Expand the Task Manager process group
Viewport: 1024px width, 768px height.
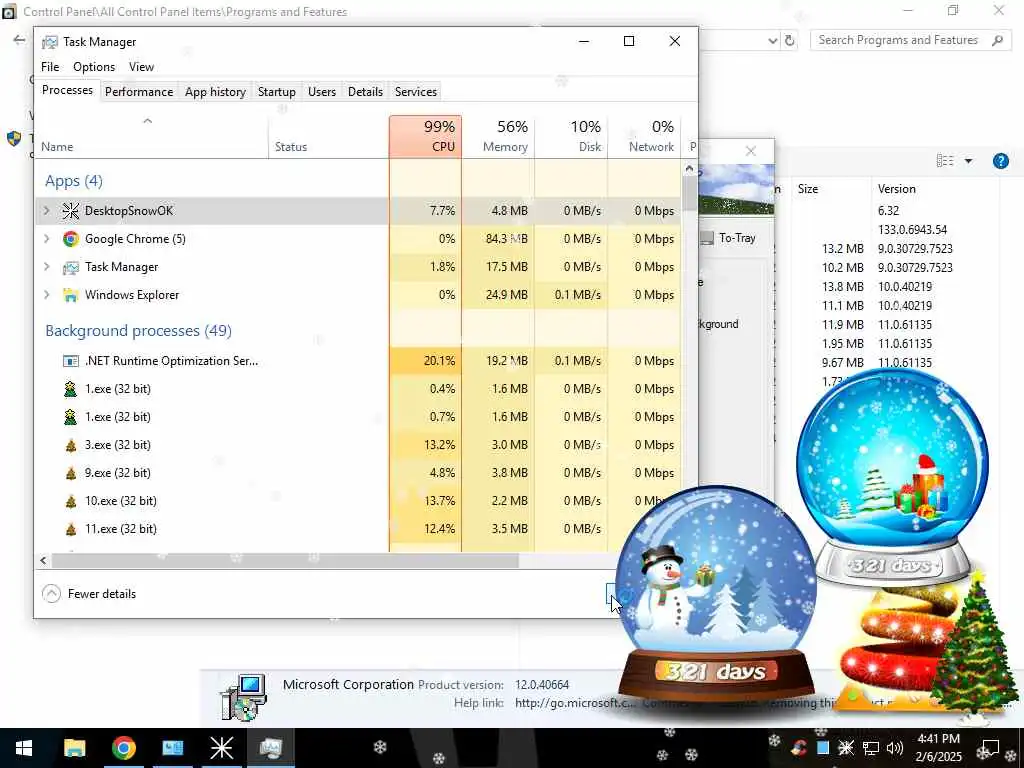coord(46,266)
